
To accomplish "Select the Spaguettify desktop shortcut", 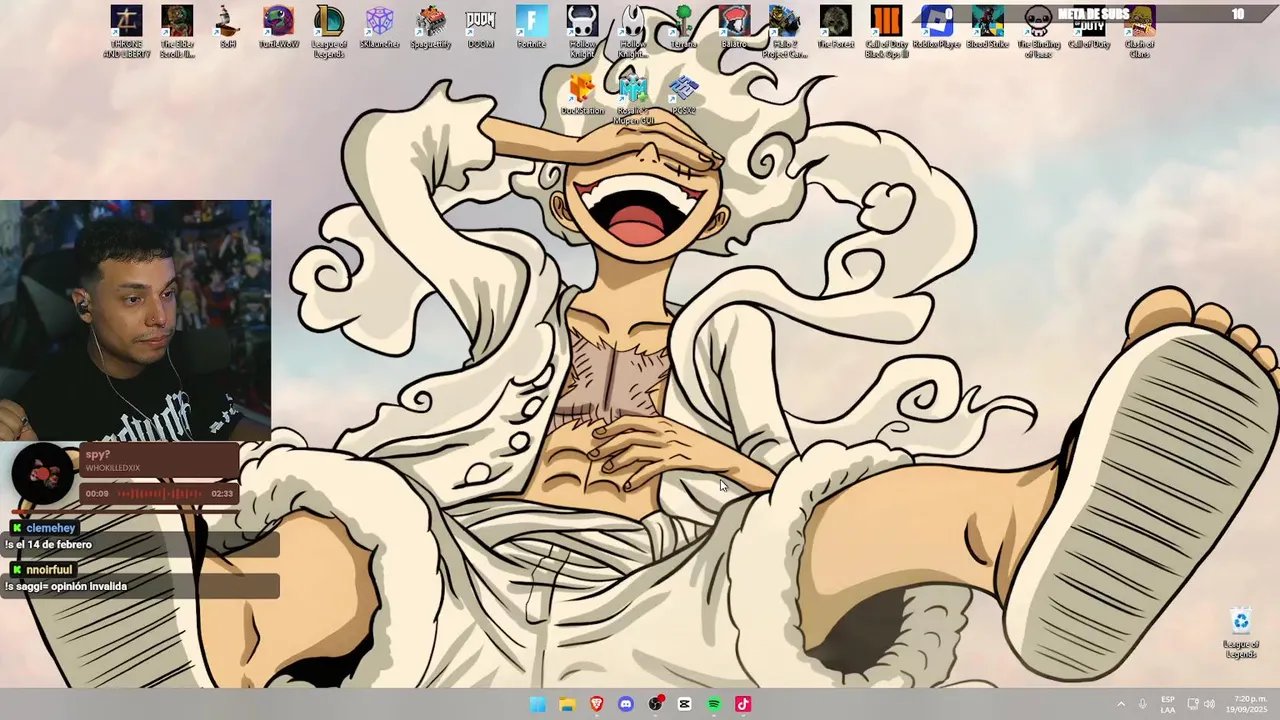I will click(431, 27).
